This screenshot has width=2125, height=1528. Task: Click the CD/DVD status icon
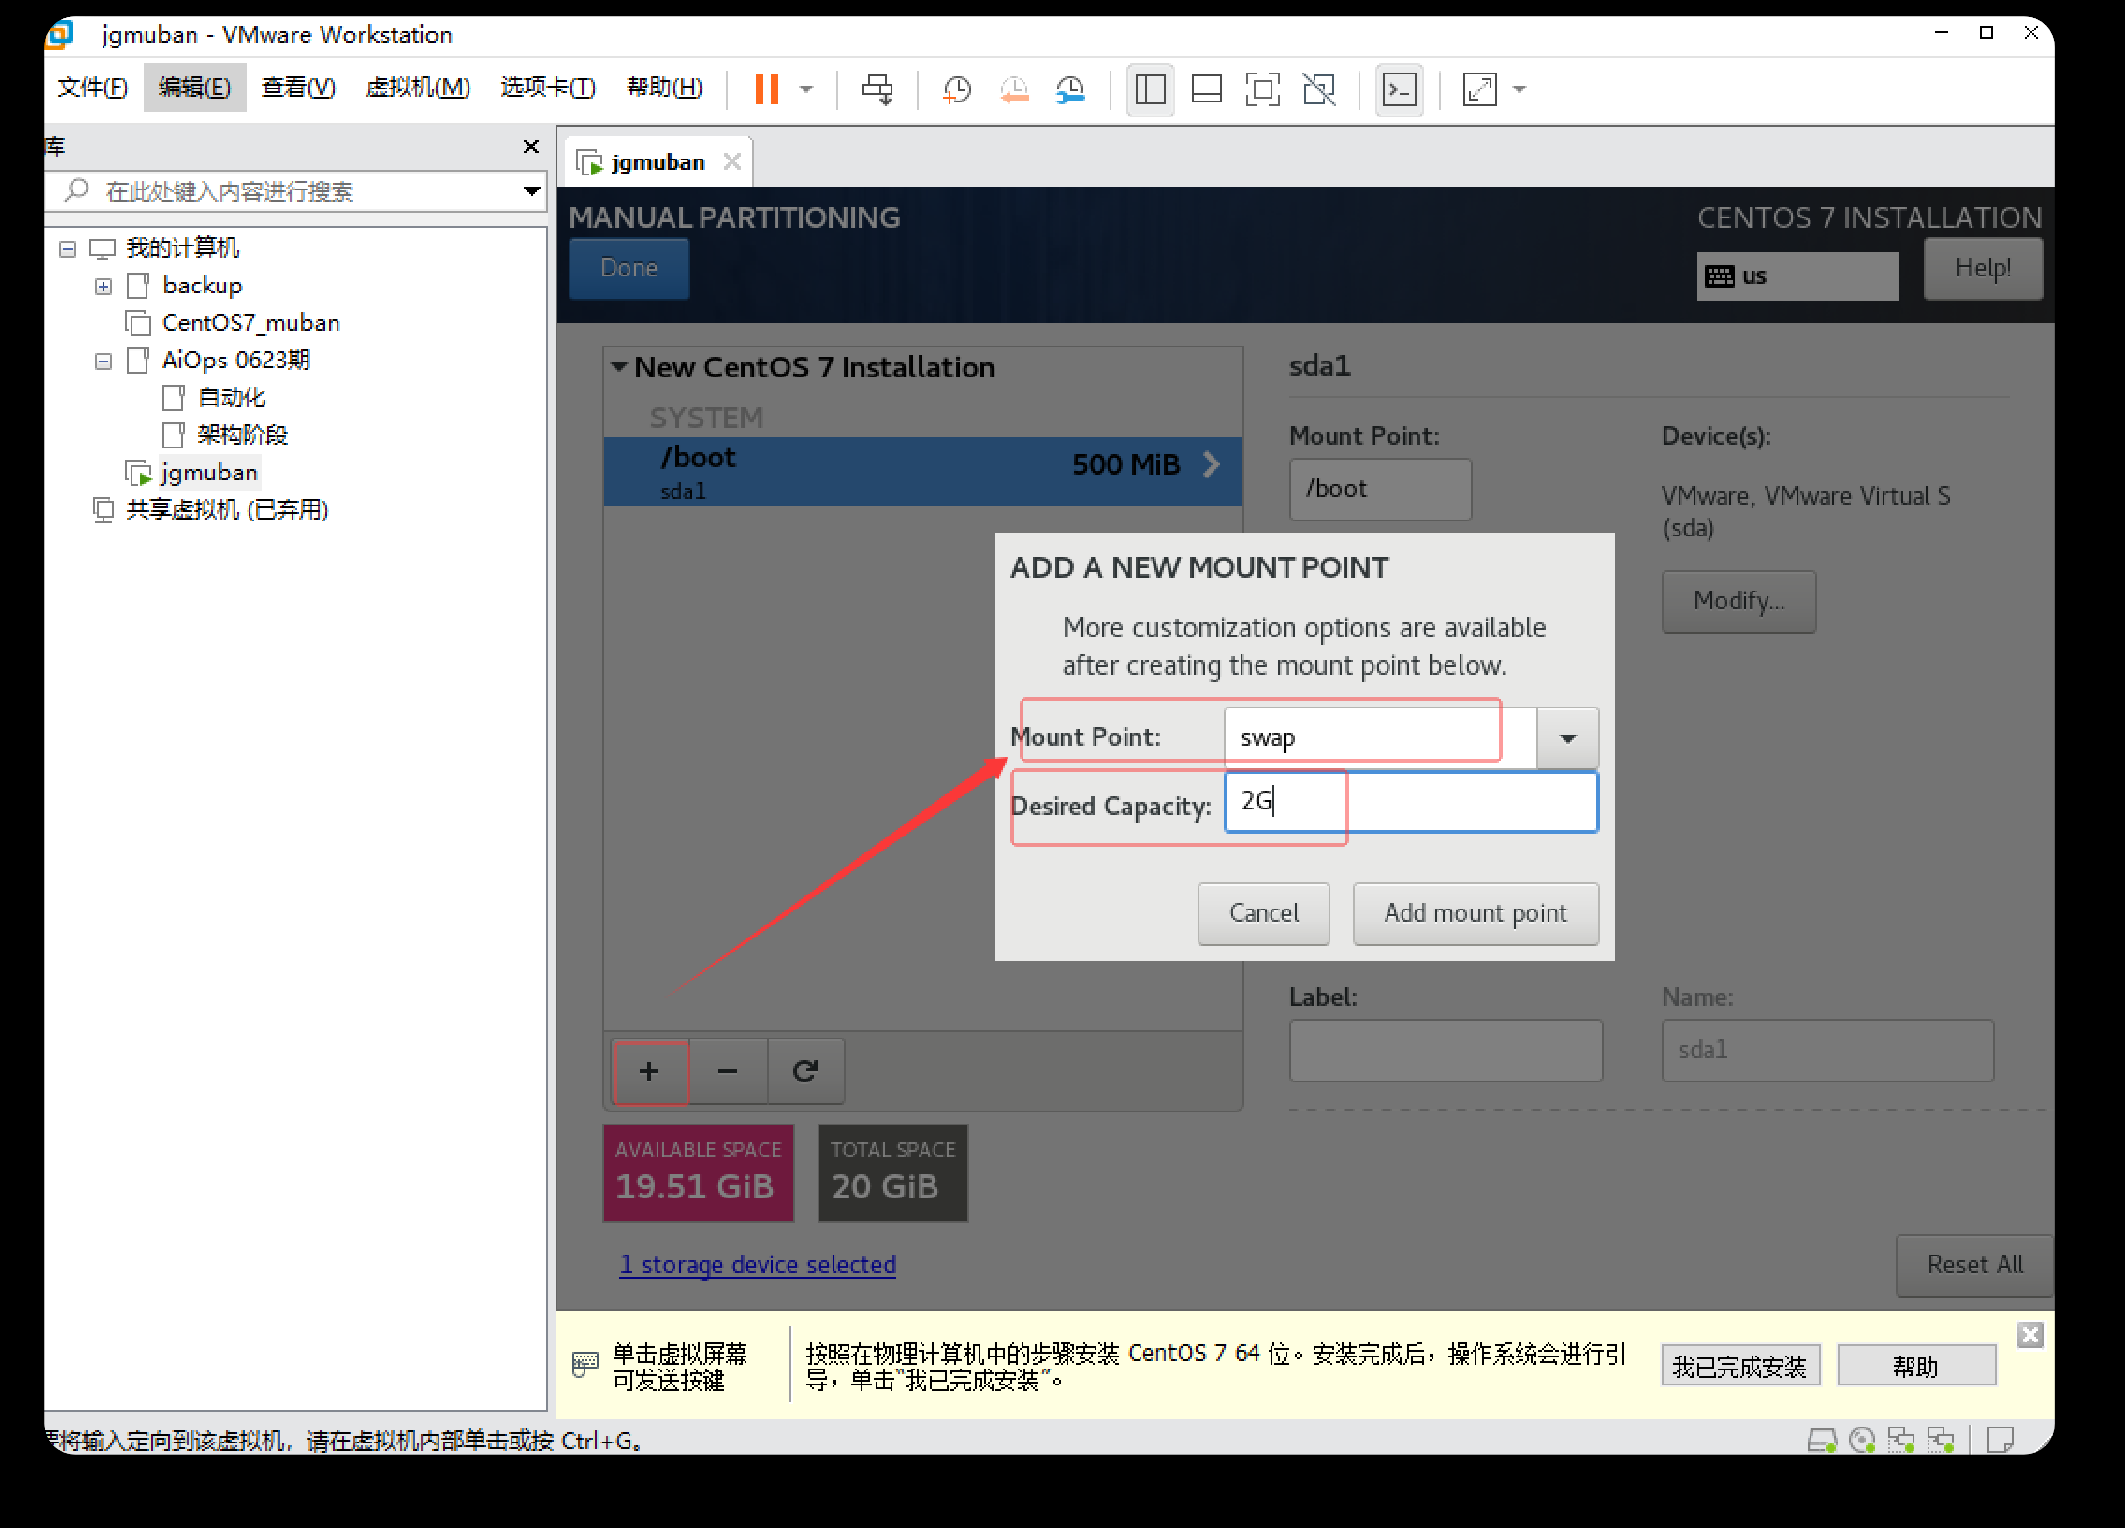(x=1862, y=1441)
